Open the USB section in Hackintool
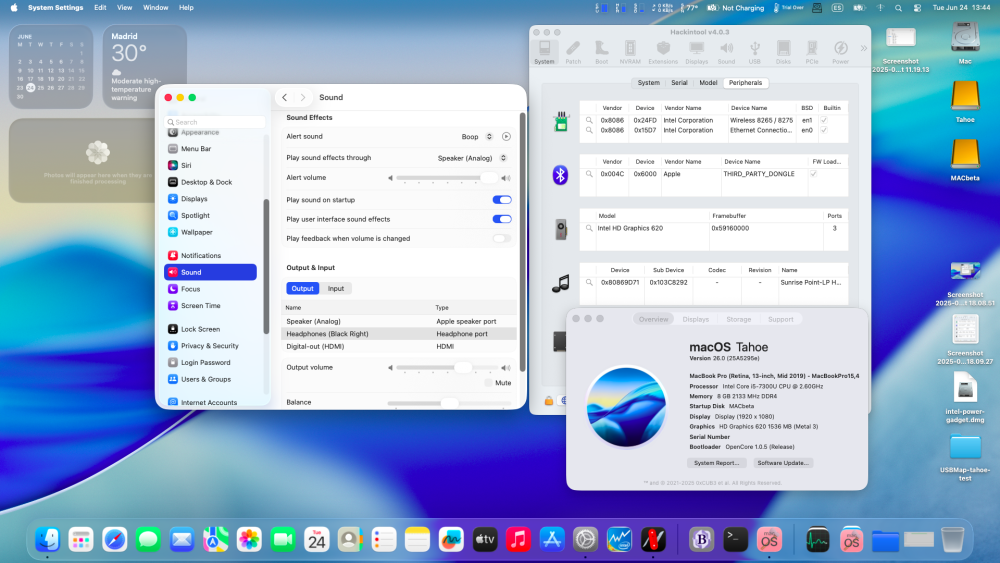1000x563 pixels. [754, 52]
